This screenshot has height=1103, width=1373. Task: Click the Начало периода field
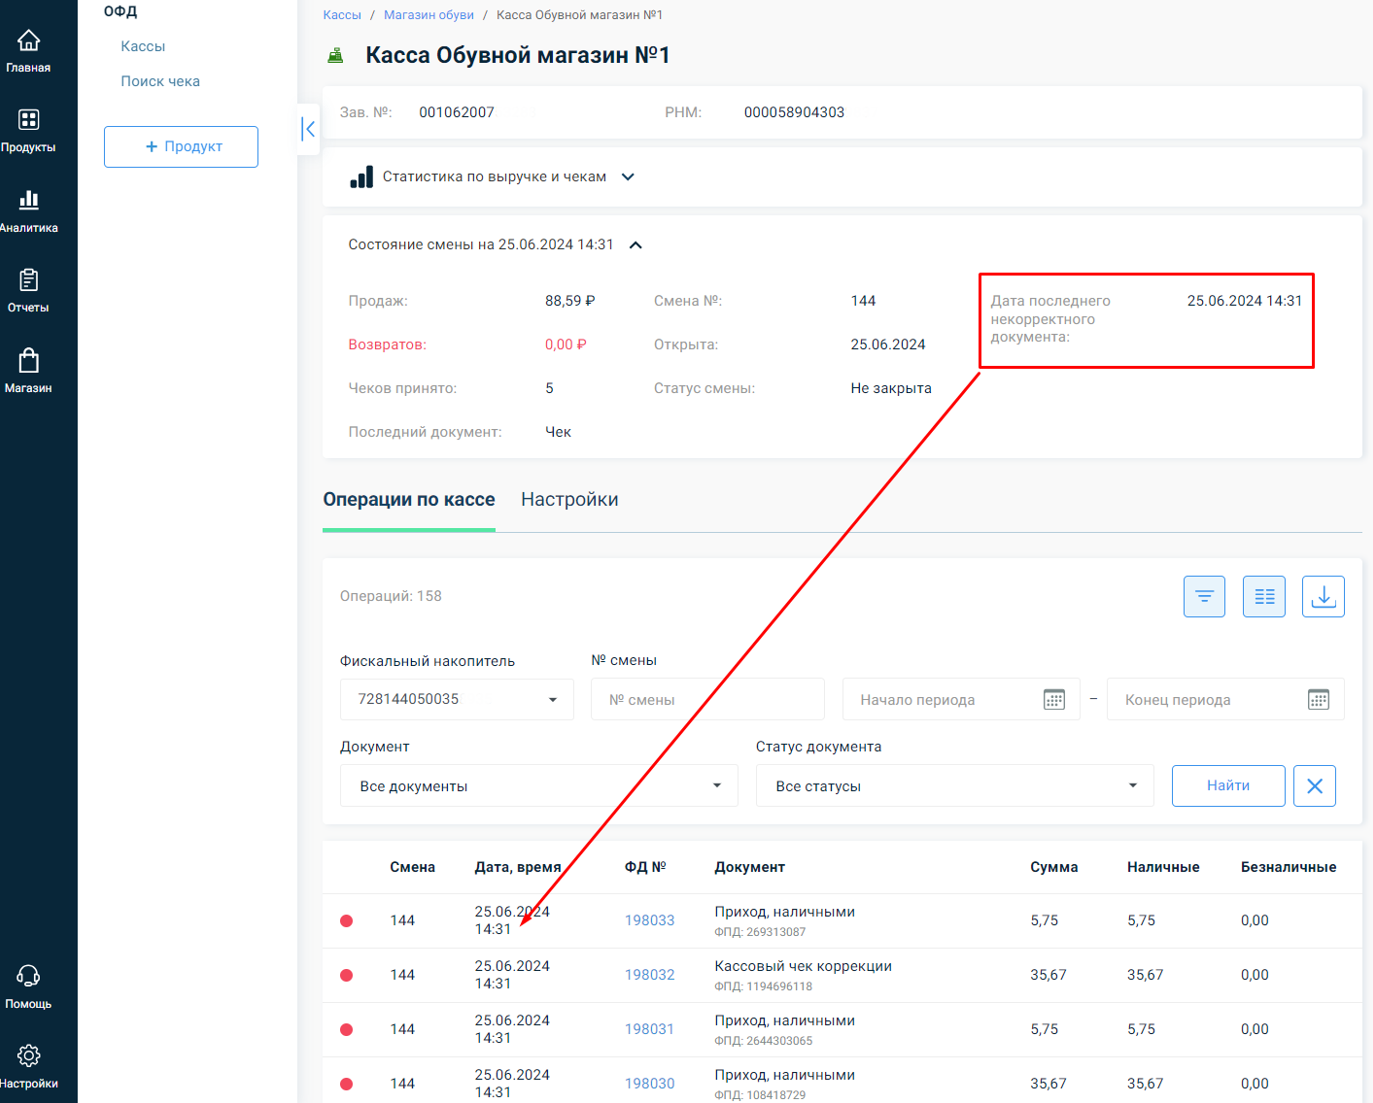pos(961,699)
